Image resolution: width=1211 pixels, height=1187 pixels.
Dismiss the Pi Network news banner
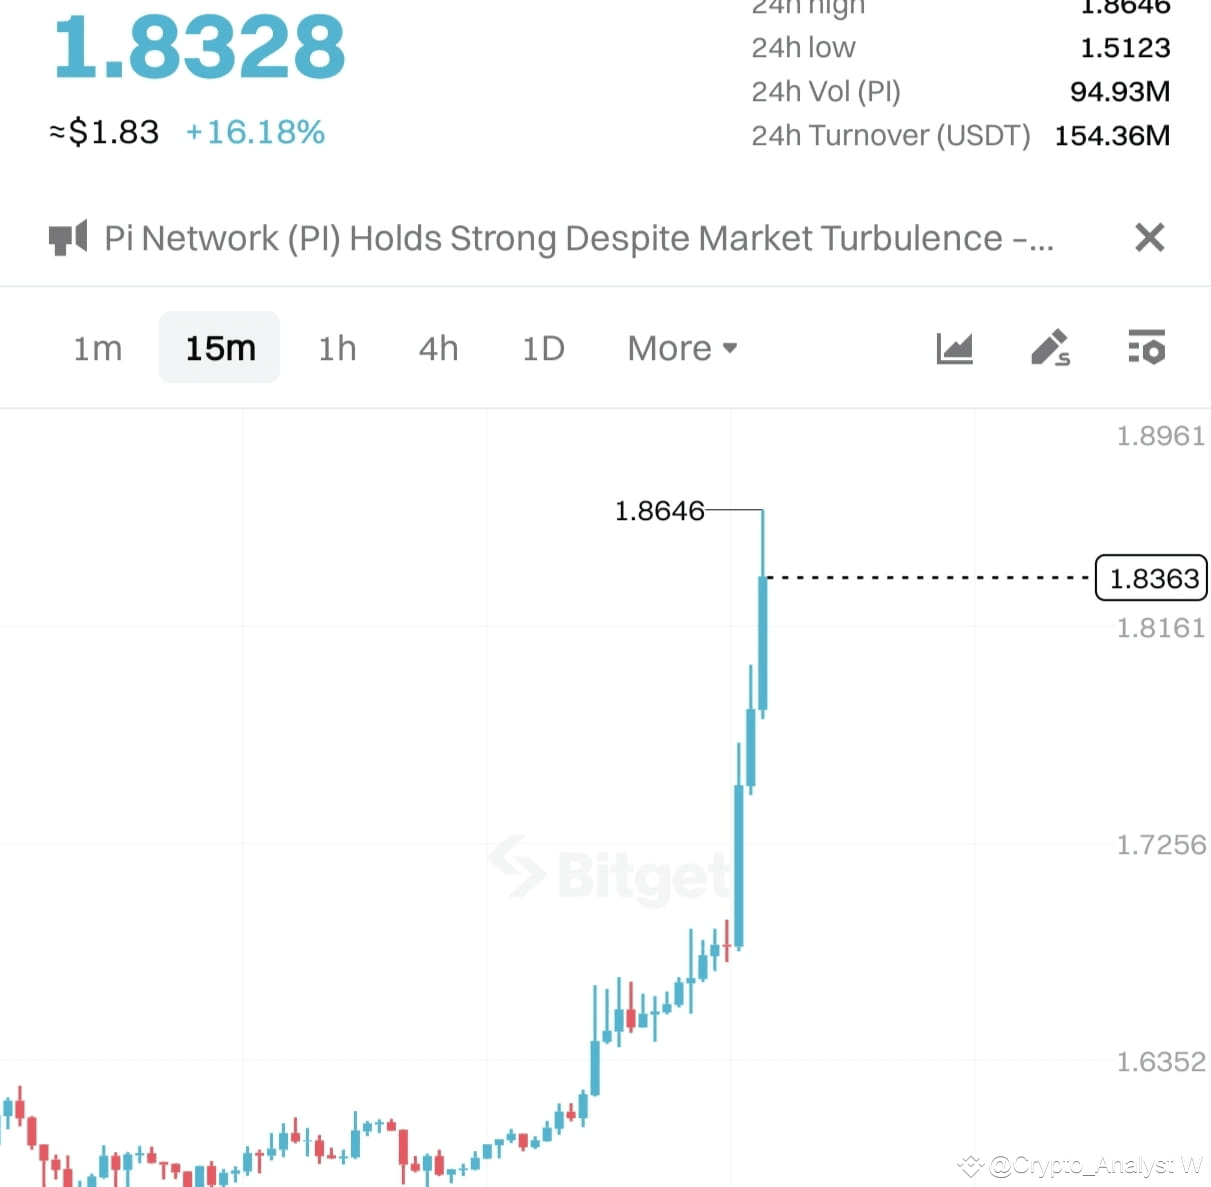point(1149,238)
